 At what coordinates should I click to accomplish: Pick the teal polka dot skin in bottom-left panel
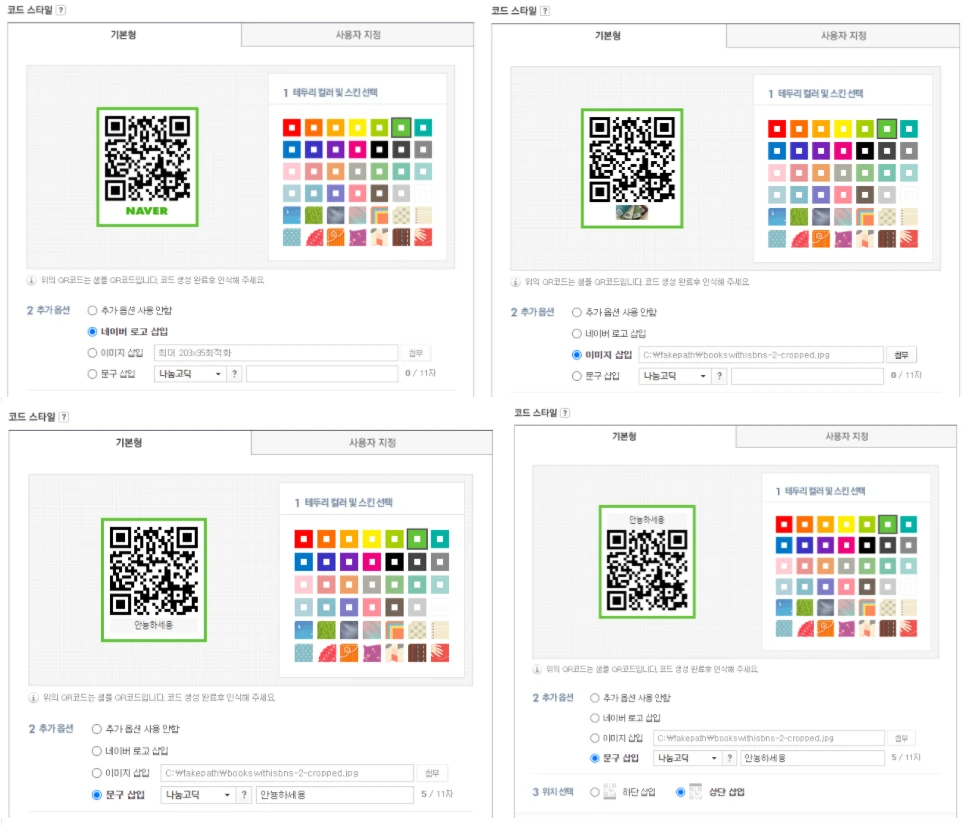tap(303, 653)
